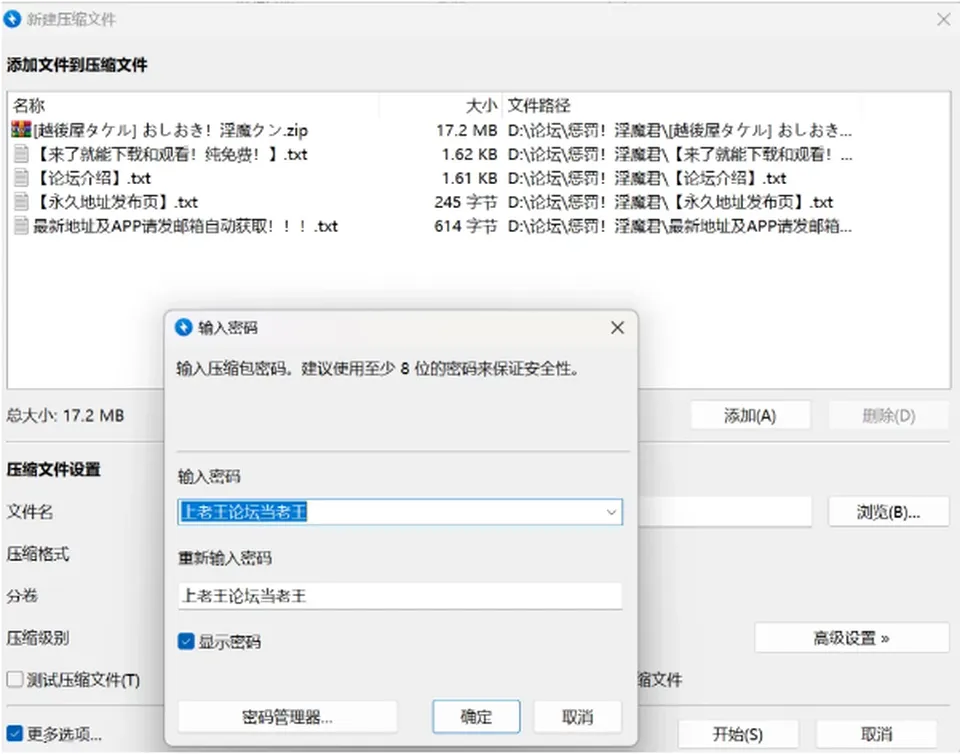Image resolution: width=960 pixels, height=754 pixels.
Task: Click the 最新地址及APP txt file icon
Action: 21,226
